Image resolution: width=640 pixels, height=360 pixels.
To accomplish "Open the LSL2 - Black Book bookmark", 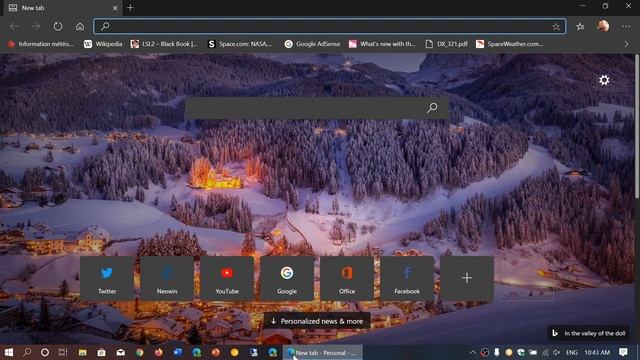I will [164, 44].
